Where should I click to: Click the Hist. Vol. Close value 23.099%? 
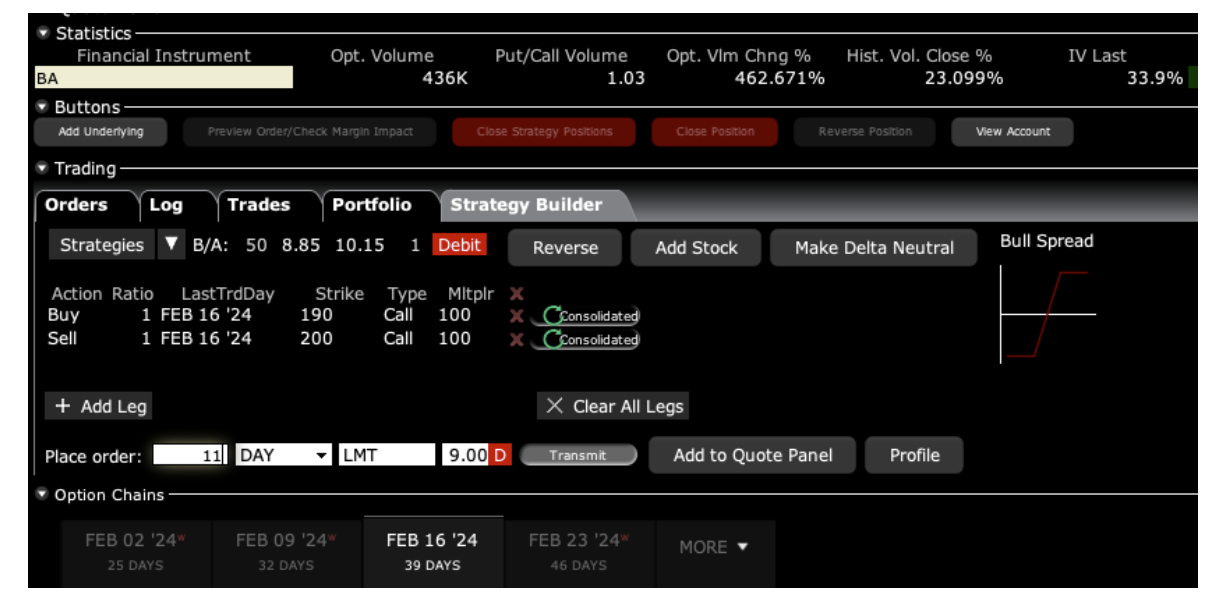[x=963, y=78]
